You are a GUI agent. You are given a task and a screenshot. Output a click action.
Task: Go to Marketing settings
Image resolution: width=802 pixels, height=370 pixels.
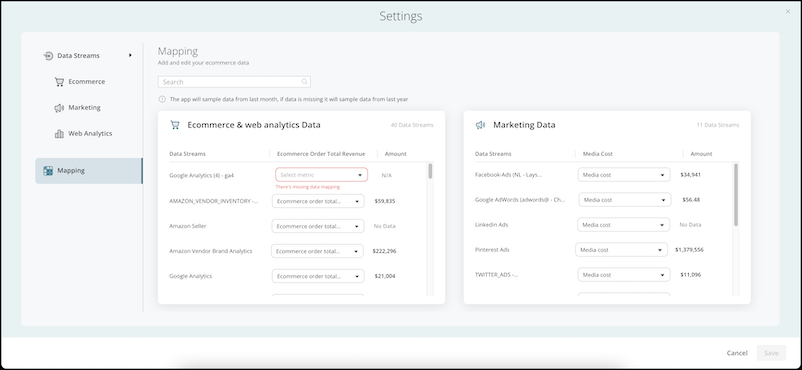click(x=84, y=108)
